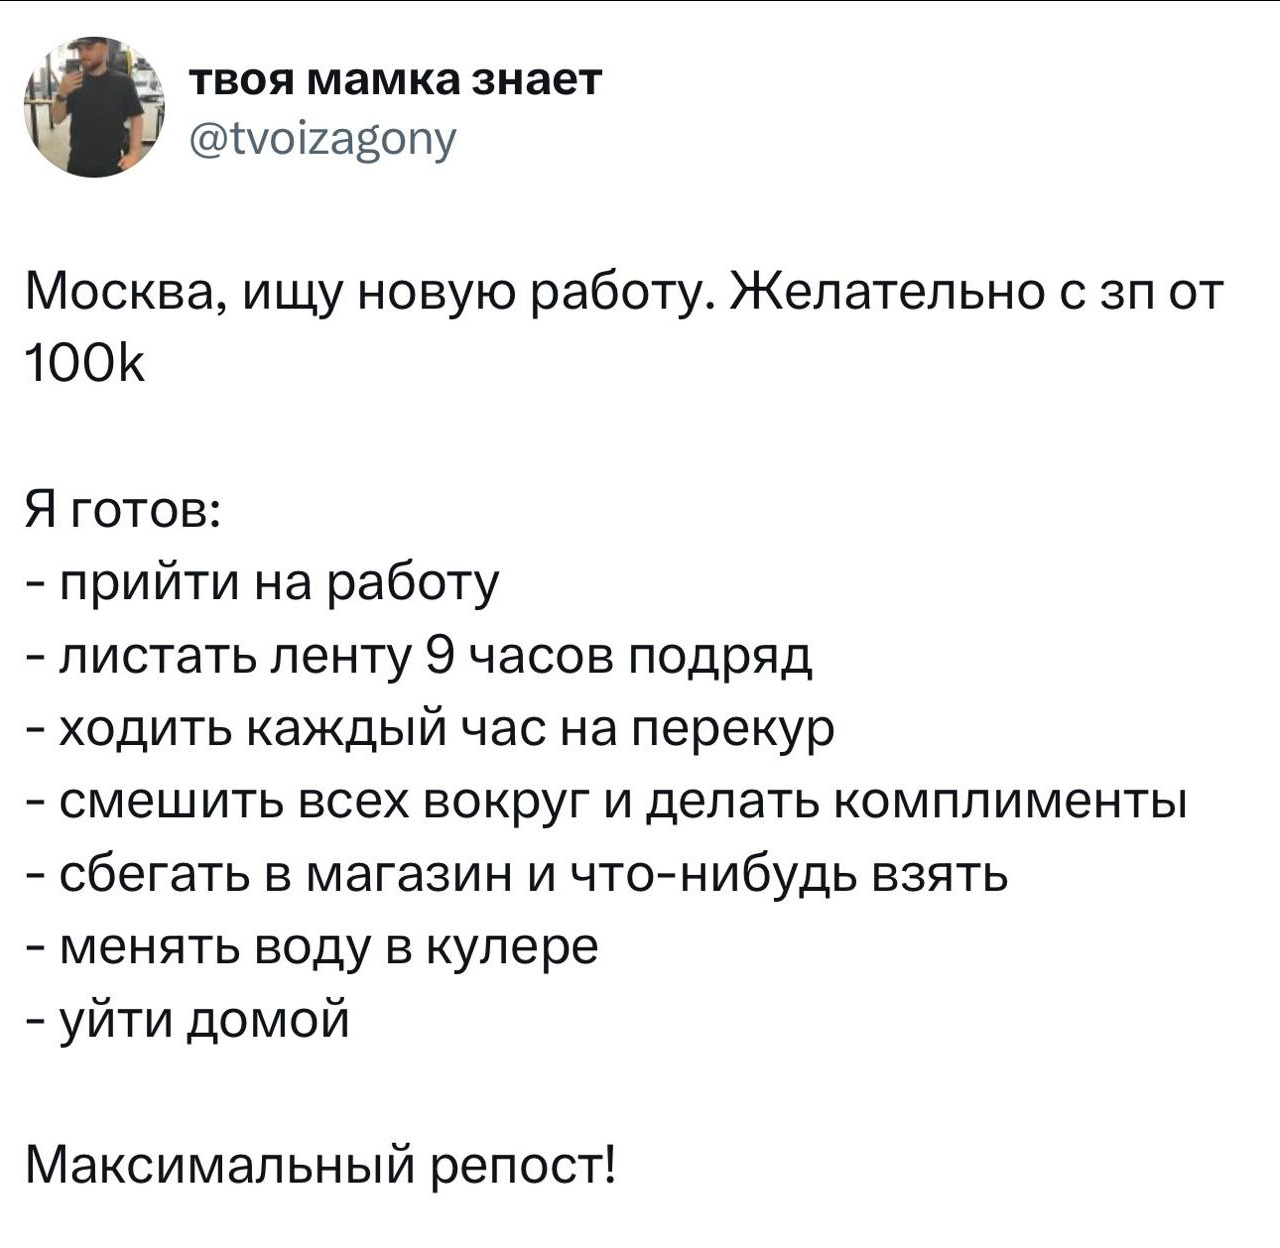Open the "твоя мамка знает" profile name

tap(397, 81)
